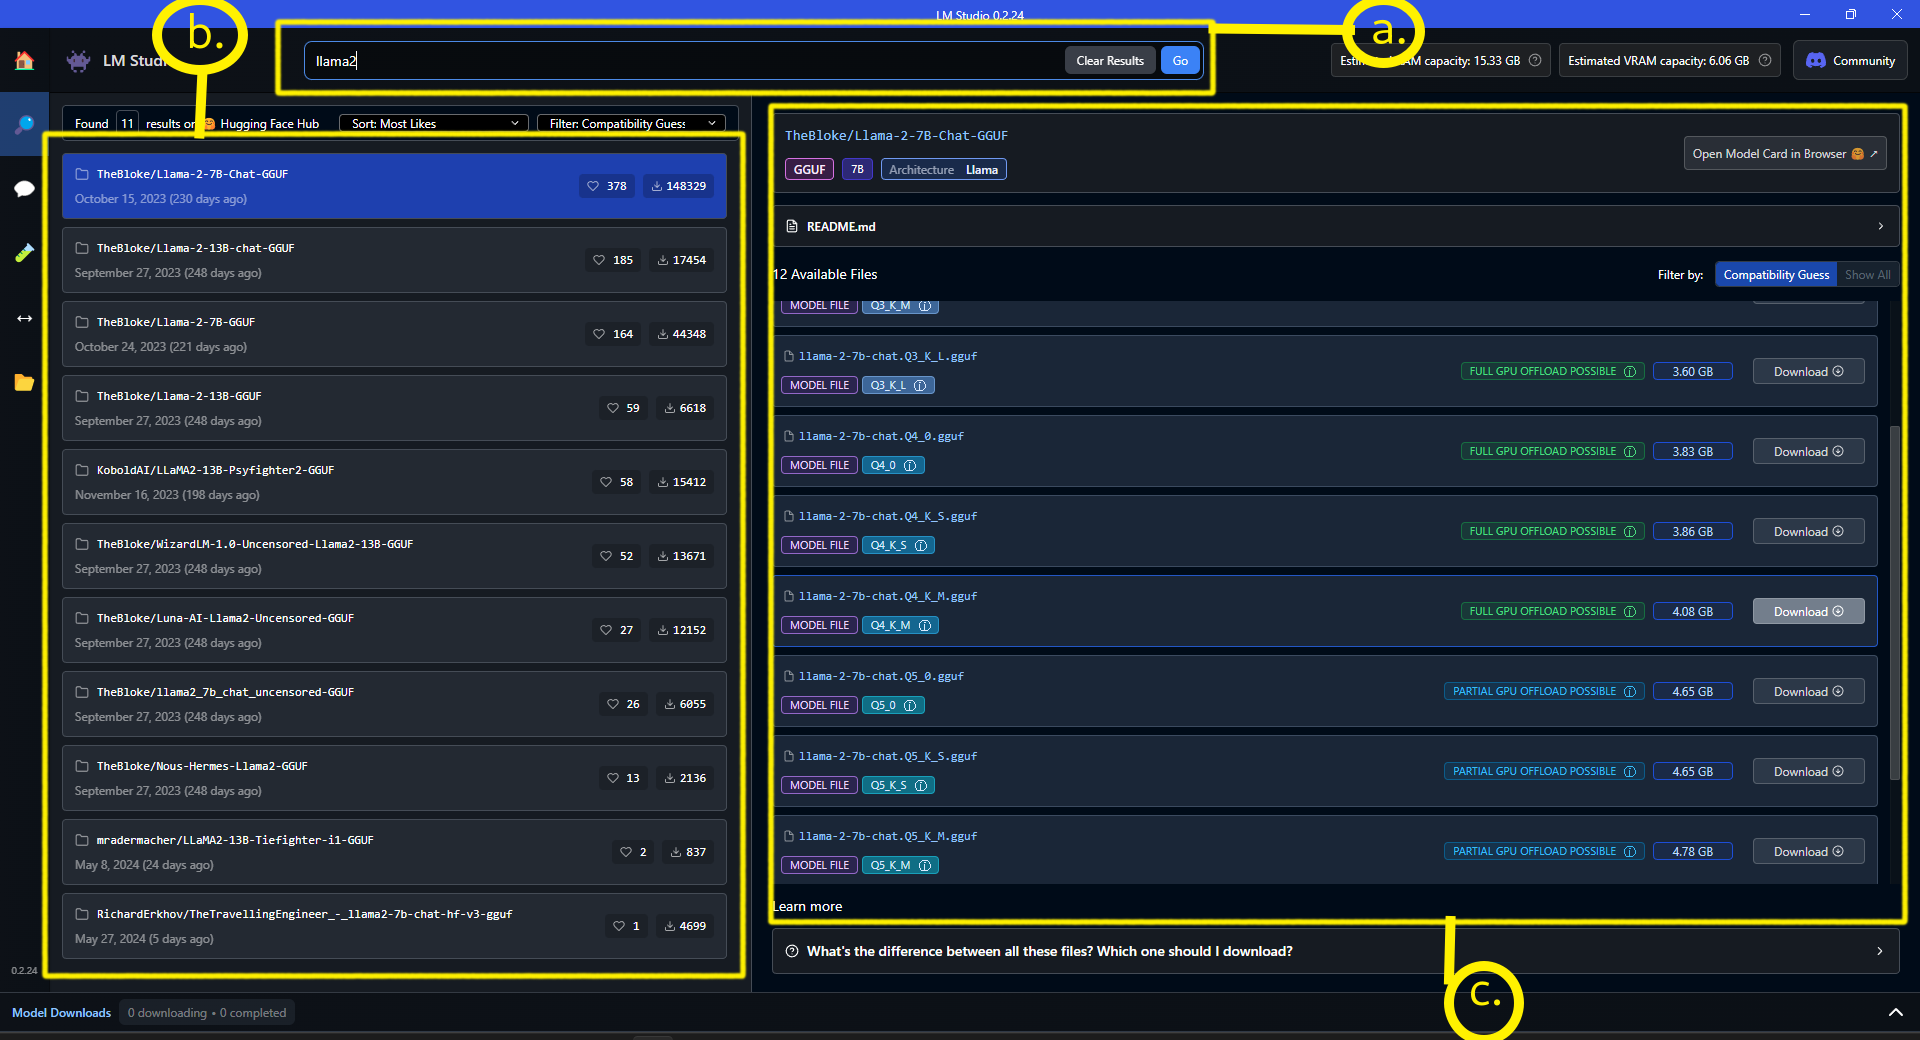Viewport: 1920px width, 1040px height.
Task: Open the Local Server arrows icon
Action: pyautogui.click(x=24, y=318)
